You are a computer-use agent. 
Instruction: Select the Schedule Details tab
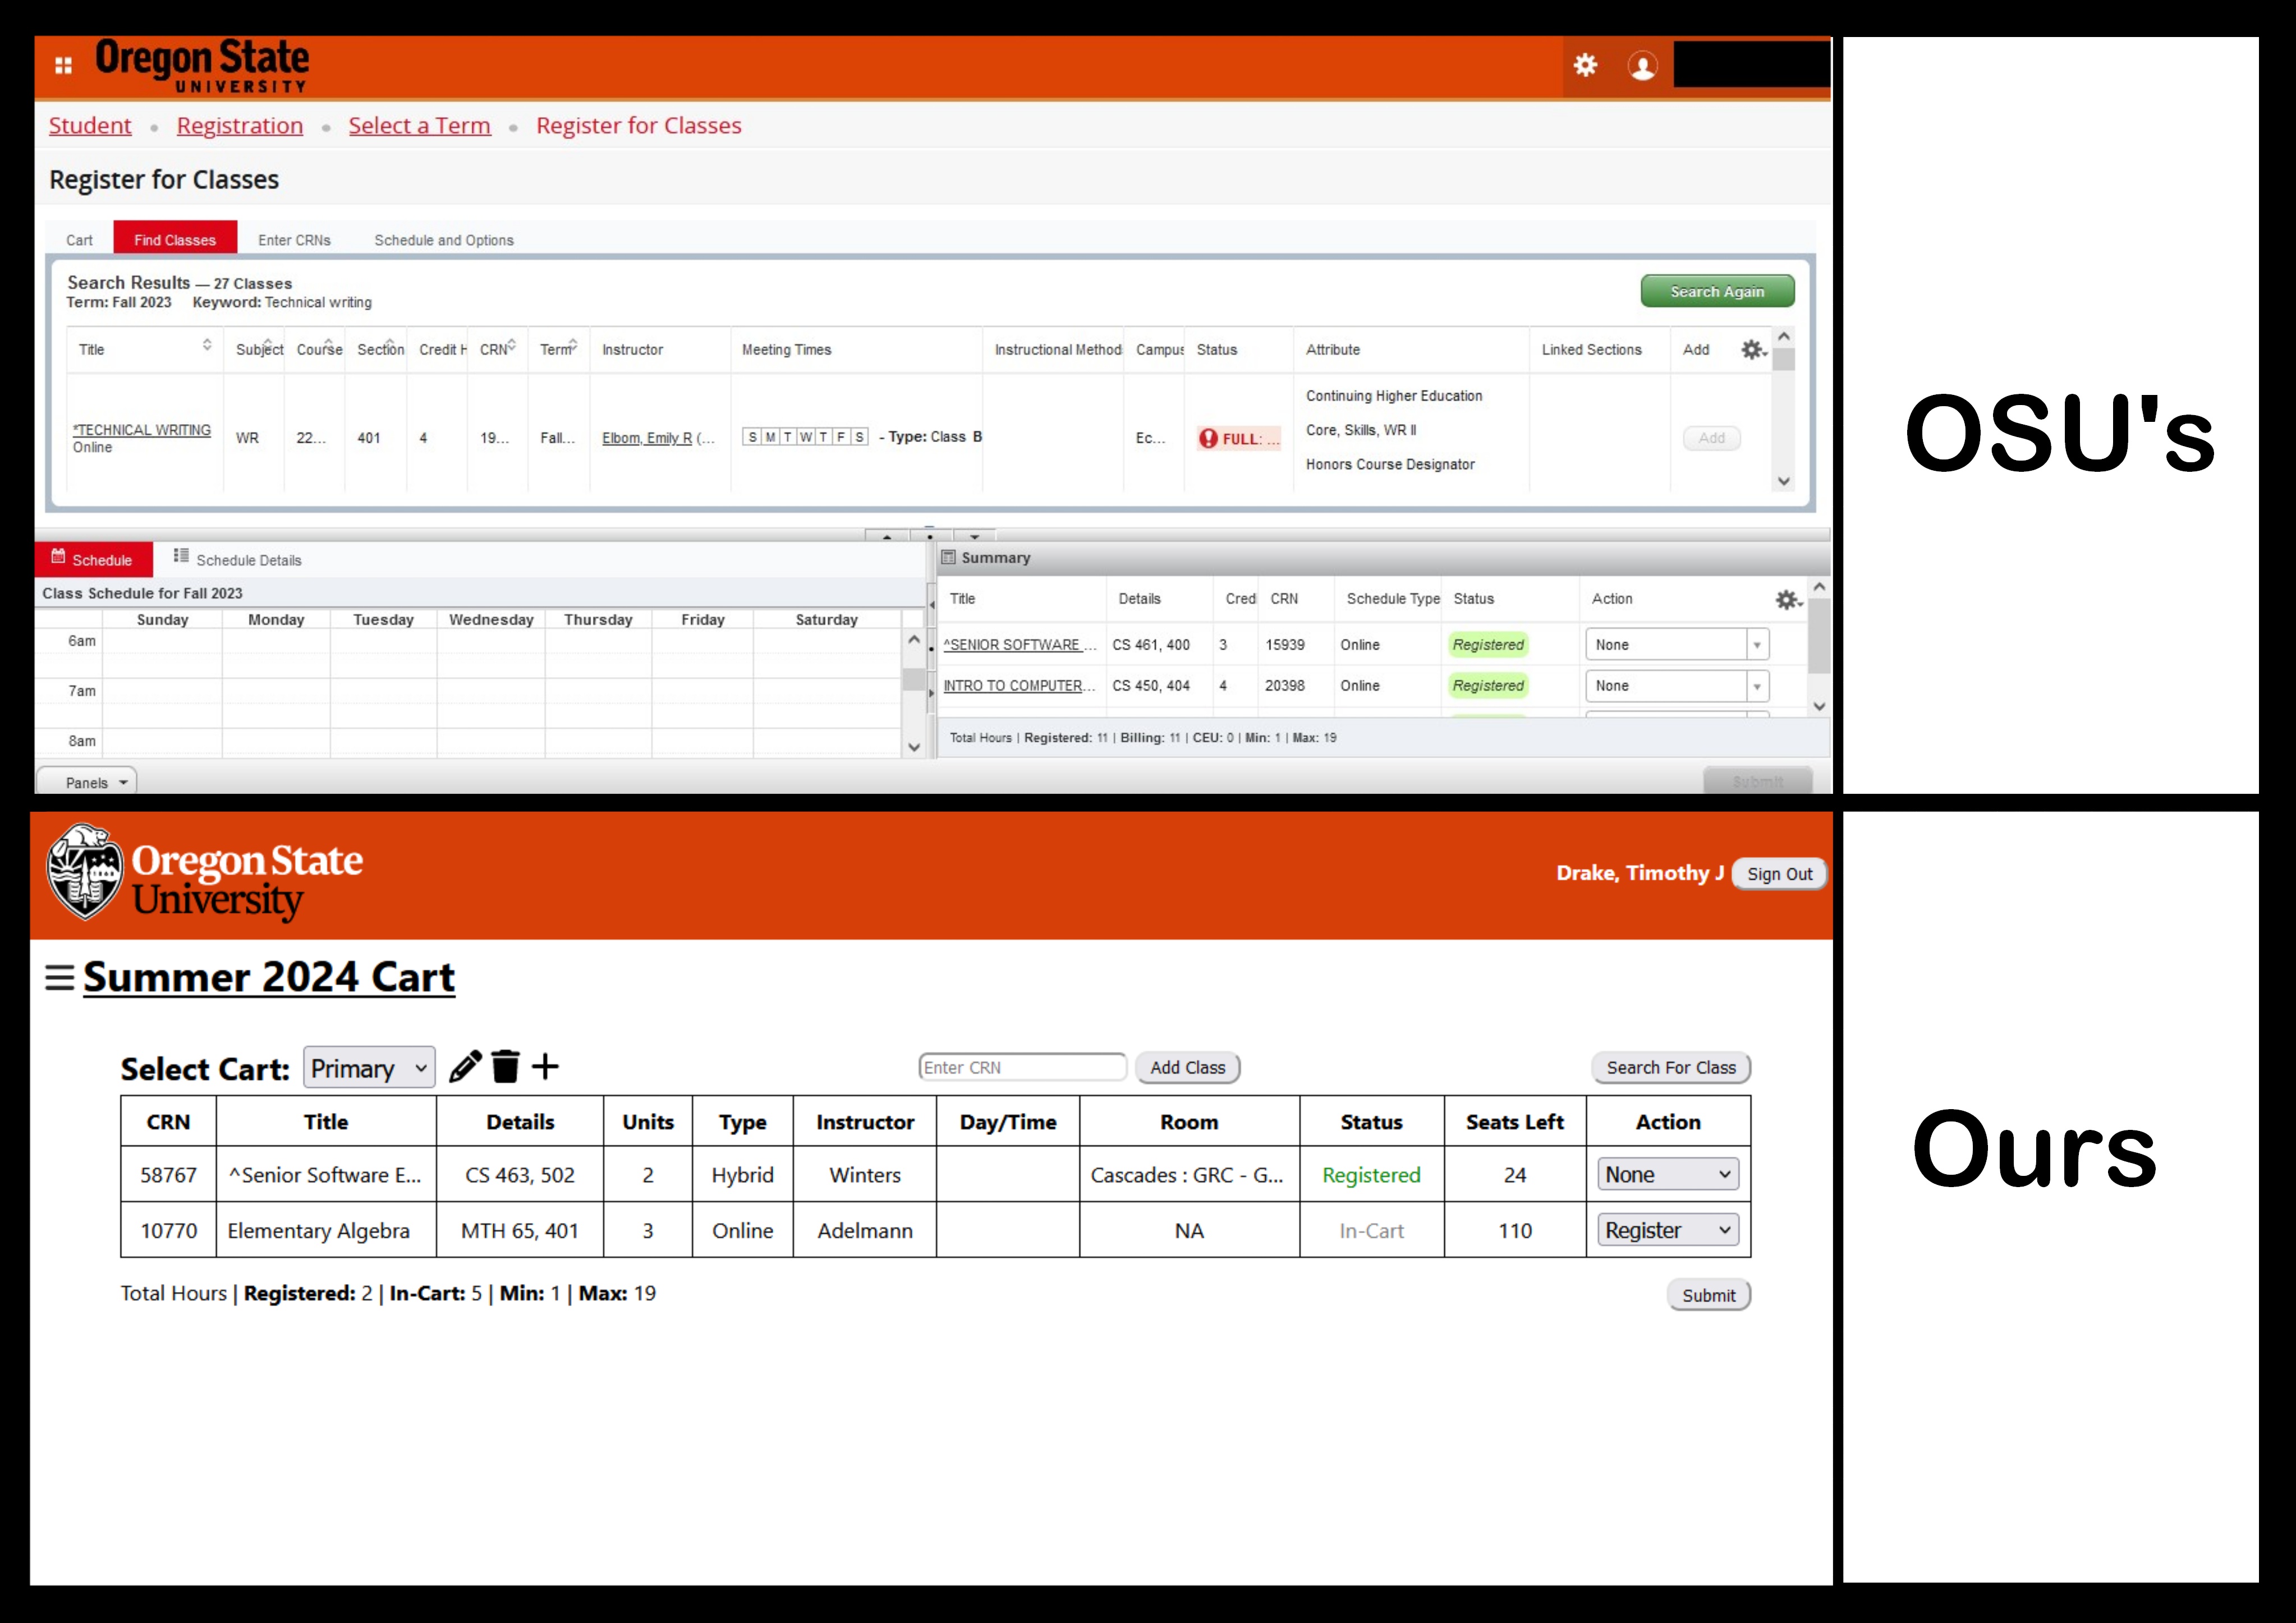coord(238,559)
